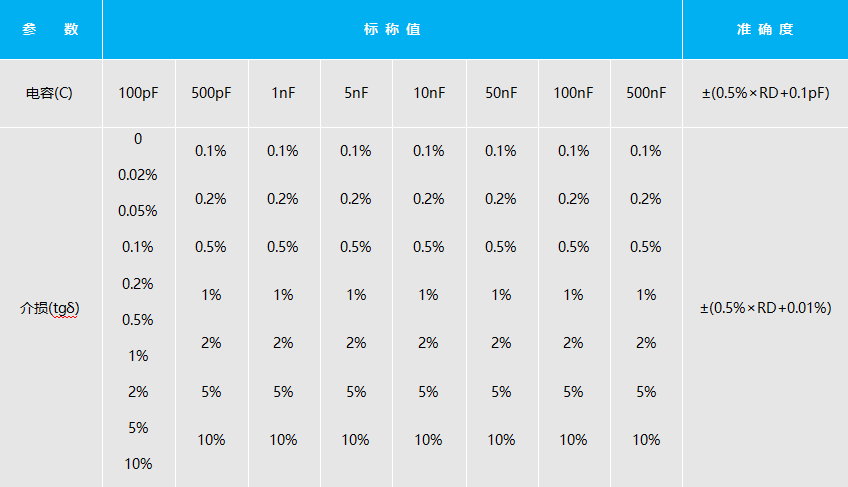Select the 电容(C) row label
Viewport: 848px width, 487px height.
[x=50, y=93]
